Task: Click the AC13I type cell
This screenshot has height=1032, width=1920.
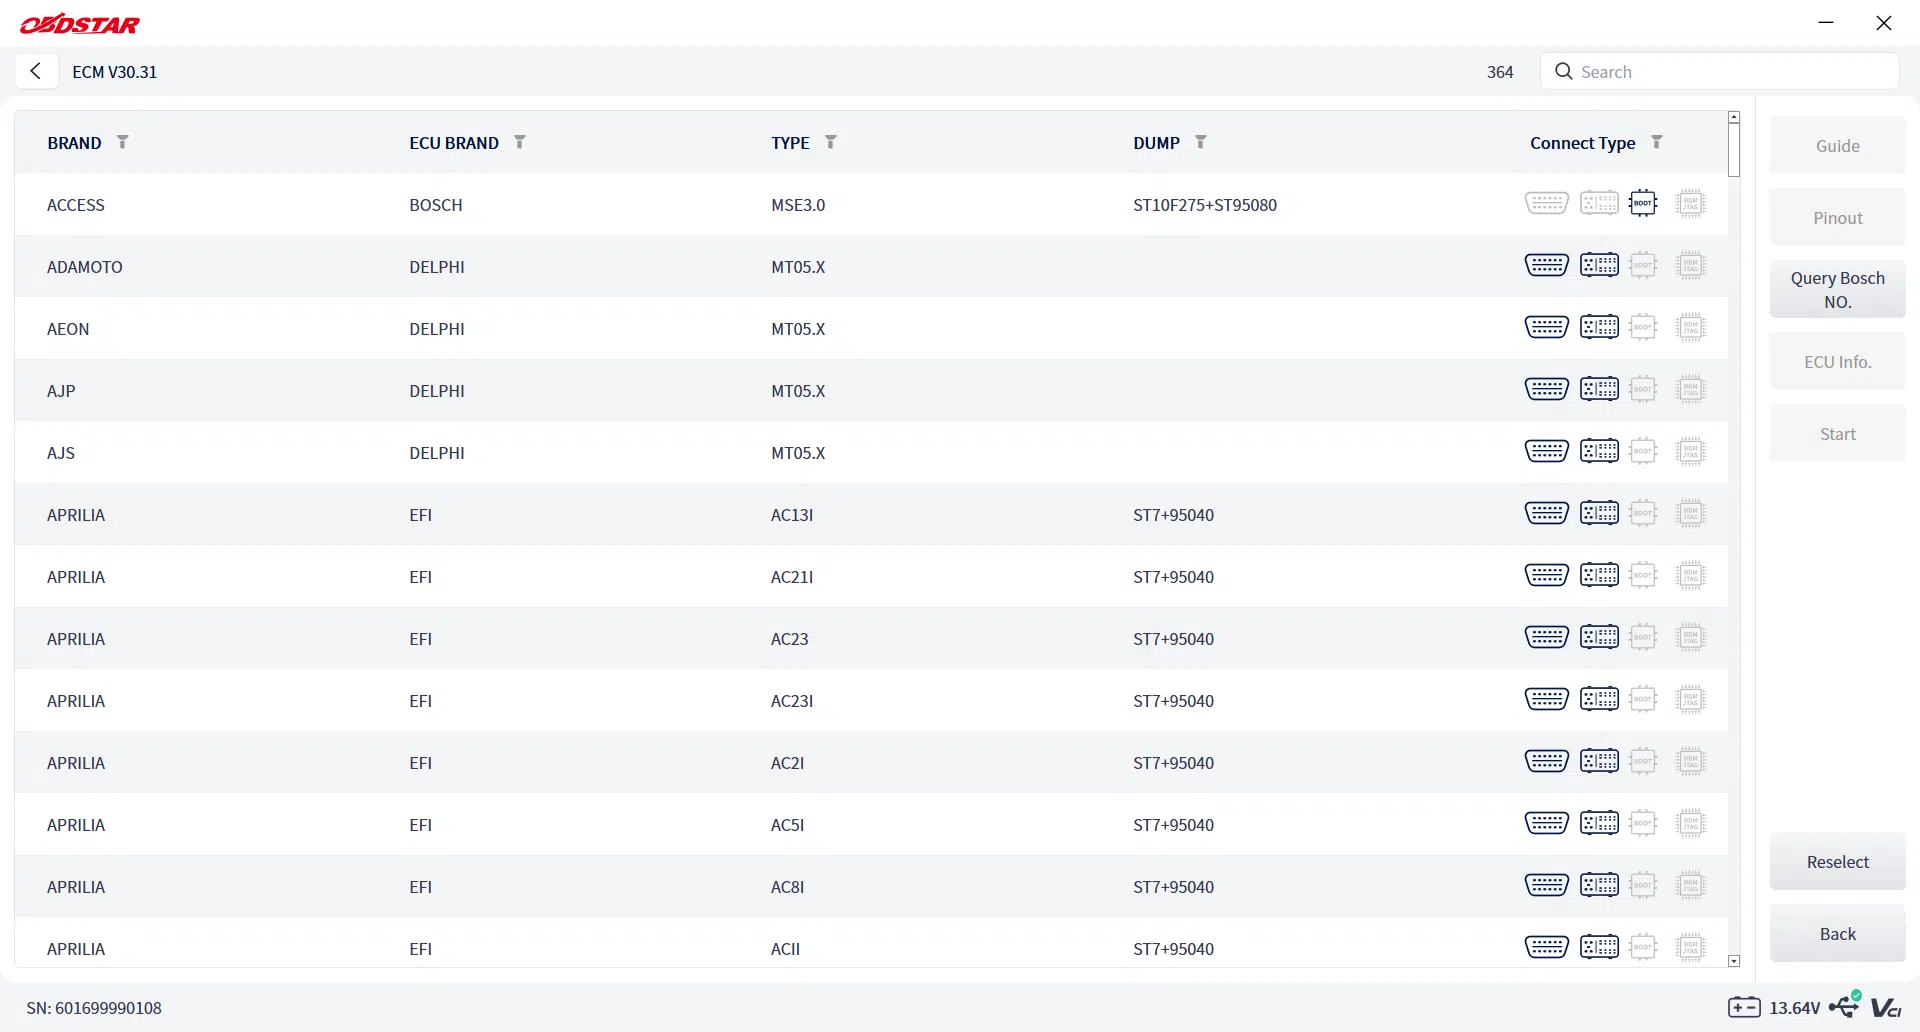Action: 792,515
